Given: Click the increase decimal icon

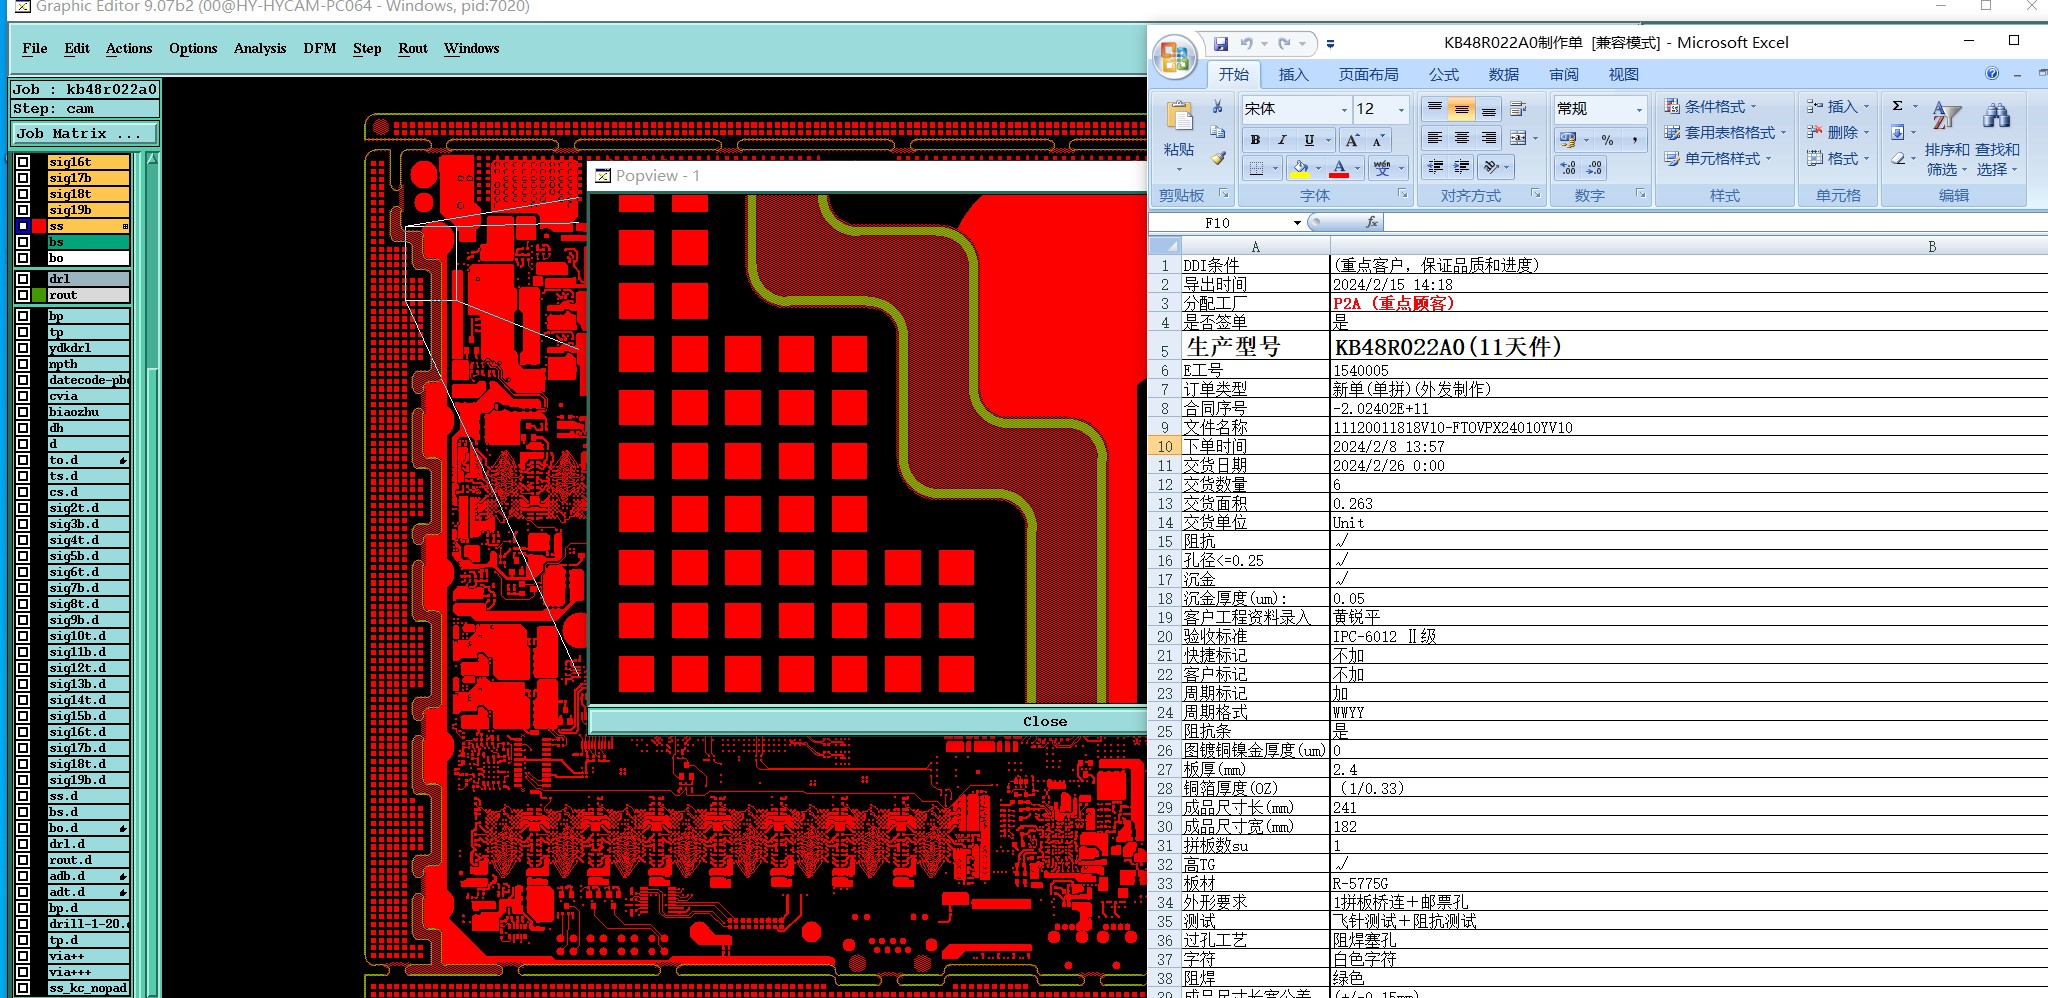Looking at the screenshot, I should (x=1568, y=168).
